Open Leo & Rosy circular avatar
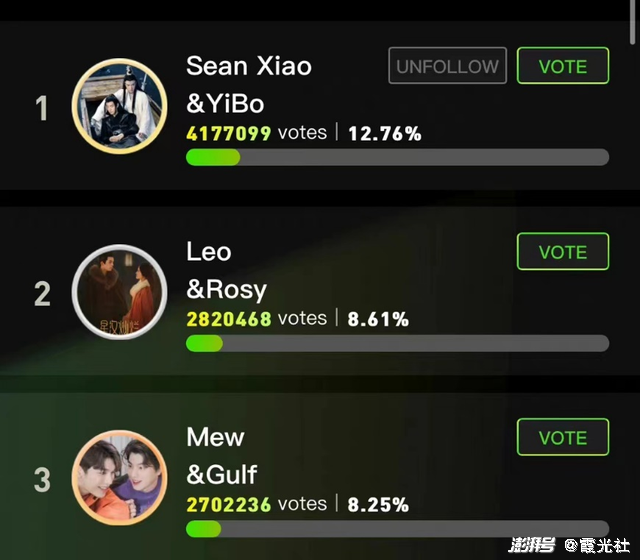640x560 pixels. (119, 292)
